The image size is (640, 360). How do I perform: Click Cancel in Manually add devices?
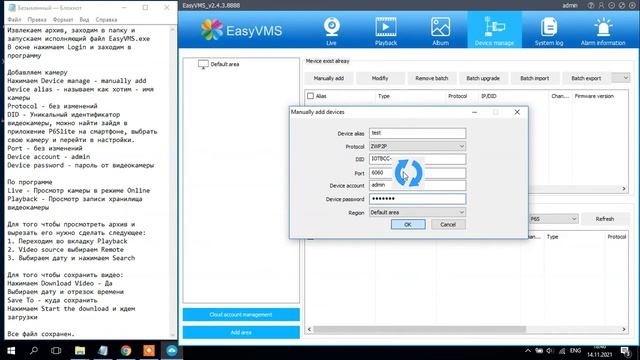[x=448, y=224]
